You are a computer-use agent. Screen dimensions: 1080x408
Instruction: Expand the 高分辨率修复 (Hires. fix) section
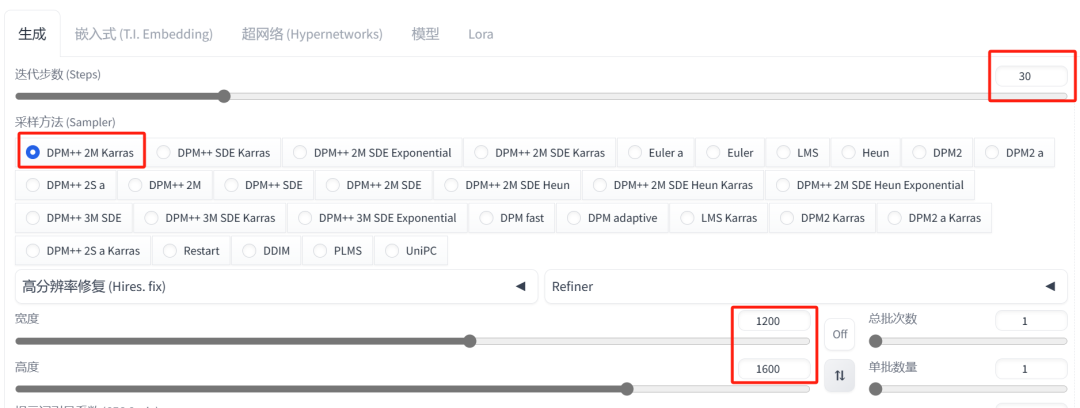[276, 286]
